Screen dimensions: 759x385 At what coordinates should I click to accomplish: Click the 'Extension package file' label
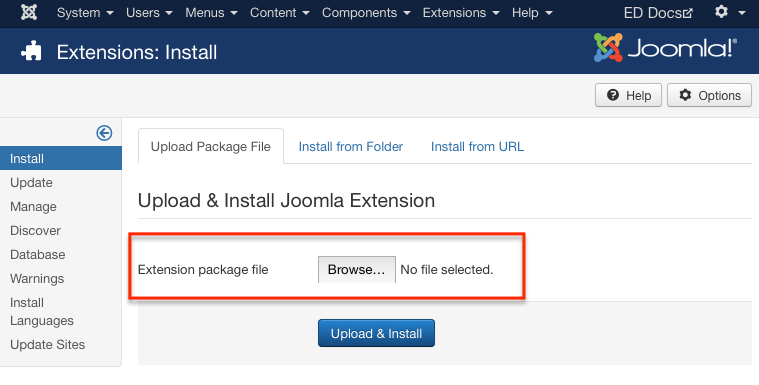point(203,270)
